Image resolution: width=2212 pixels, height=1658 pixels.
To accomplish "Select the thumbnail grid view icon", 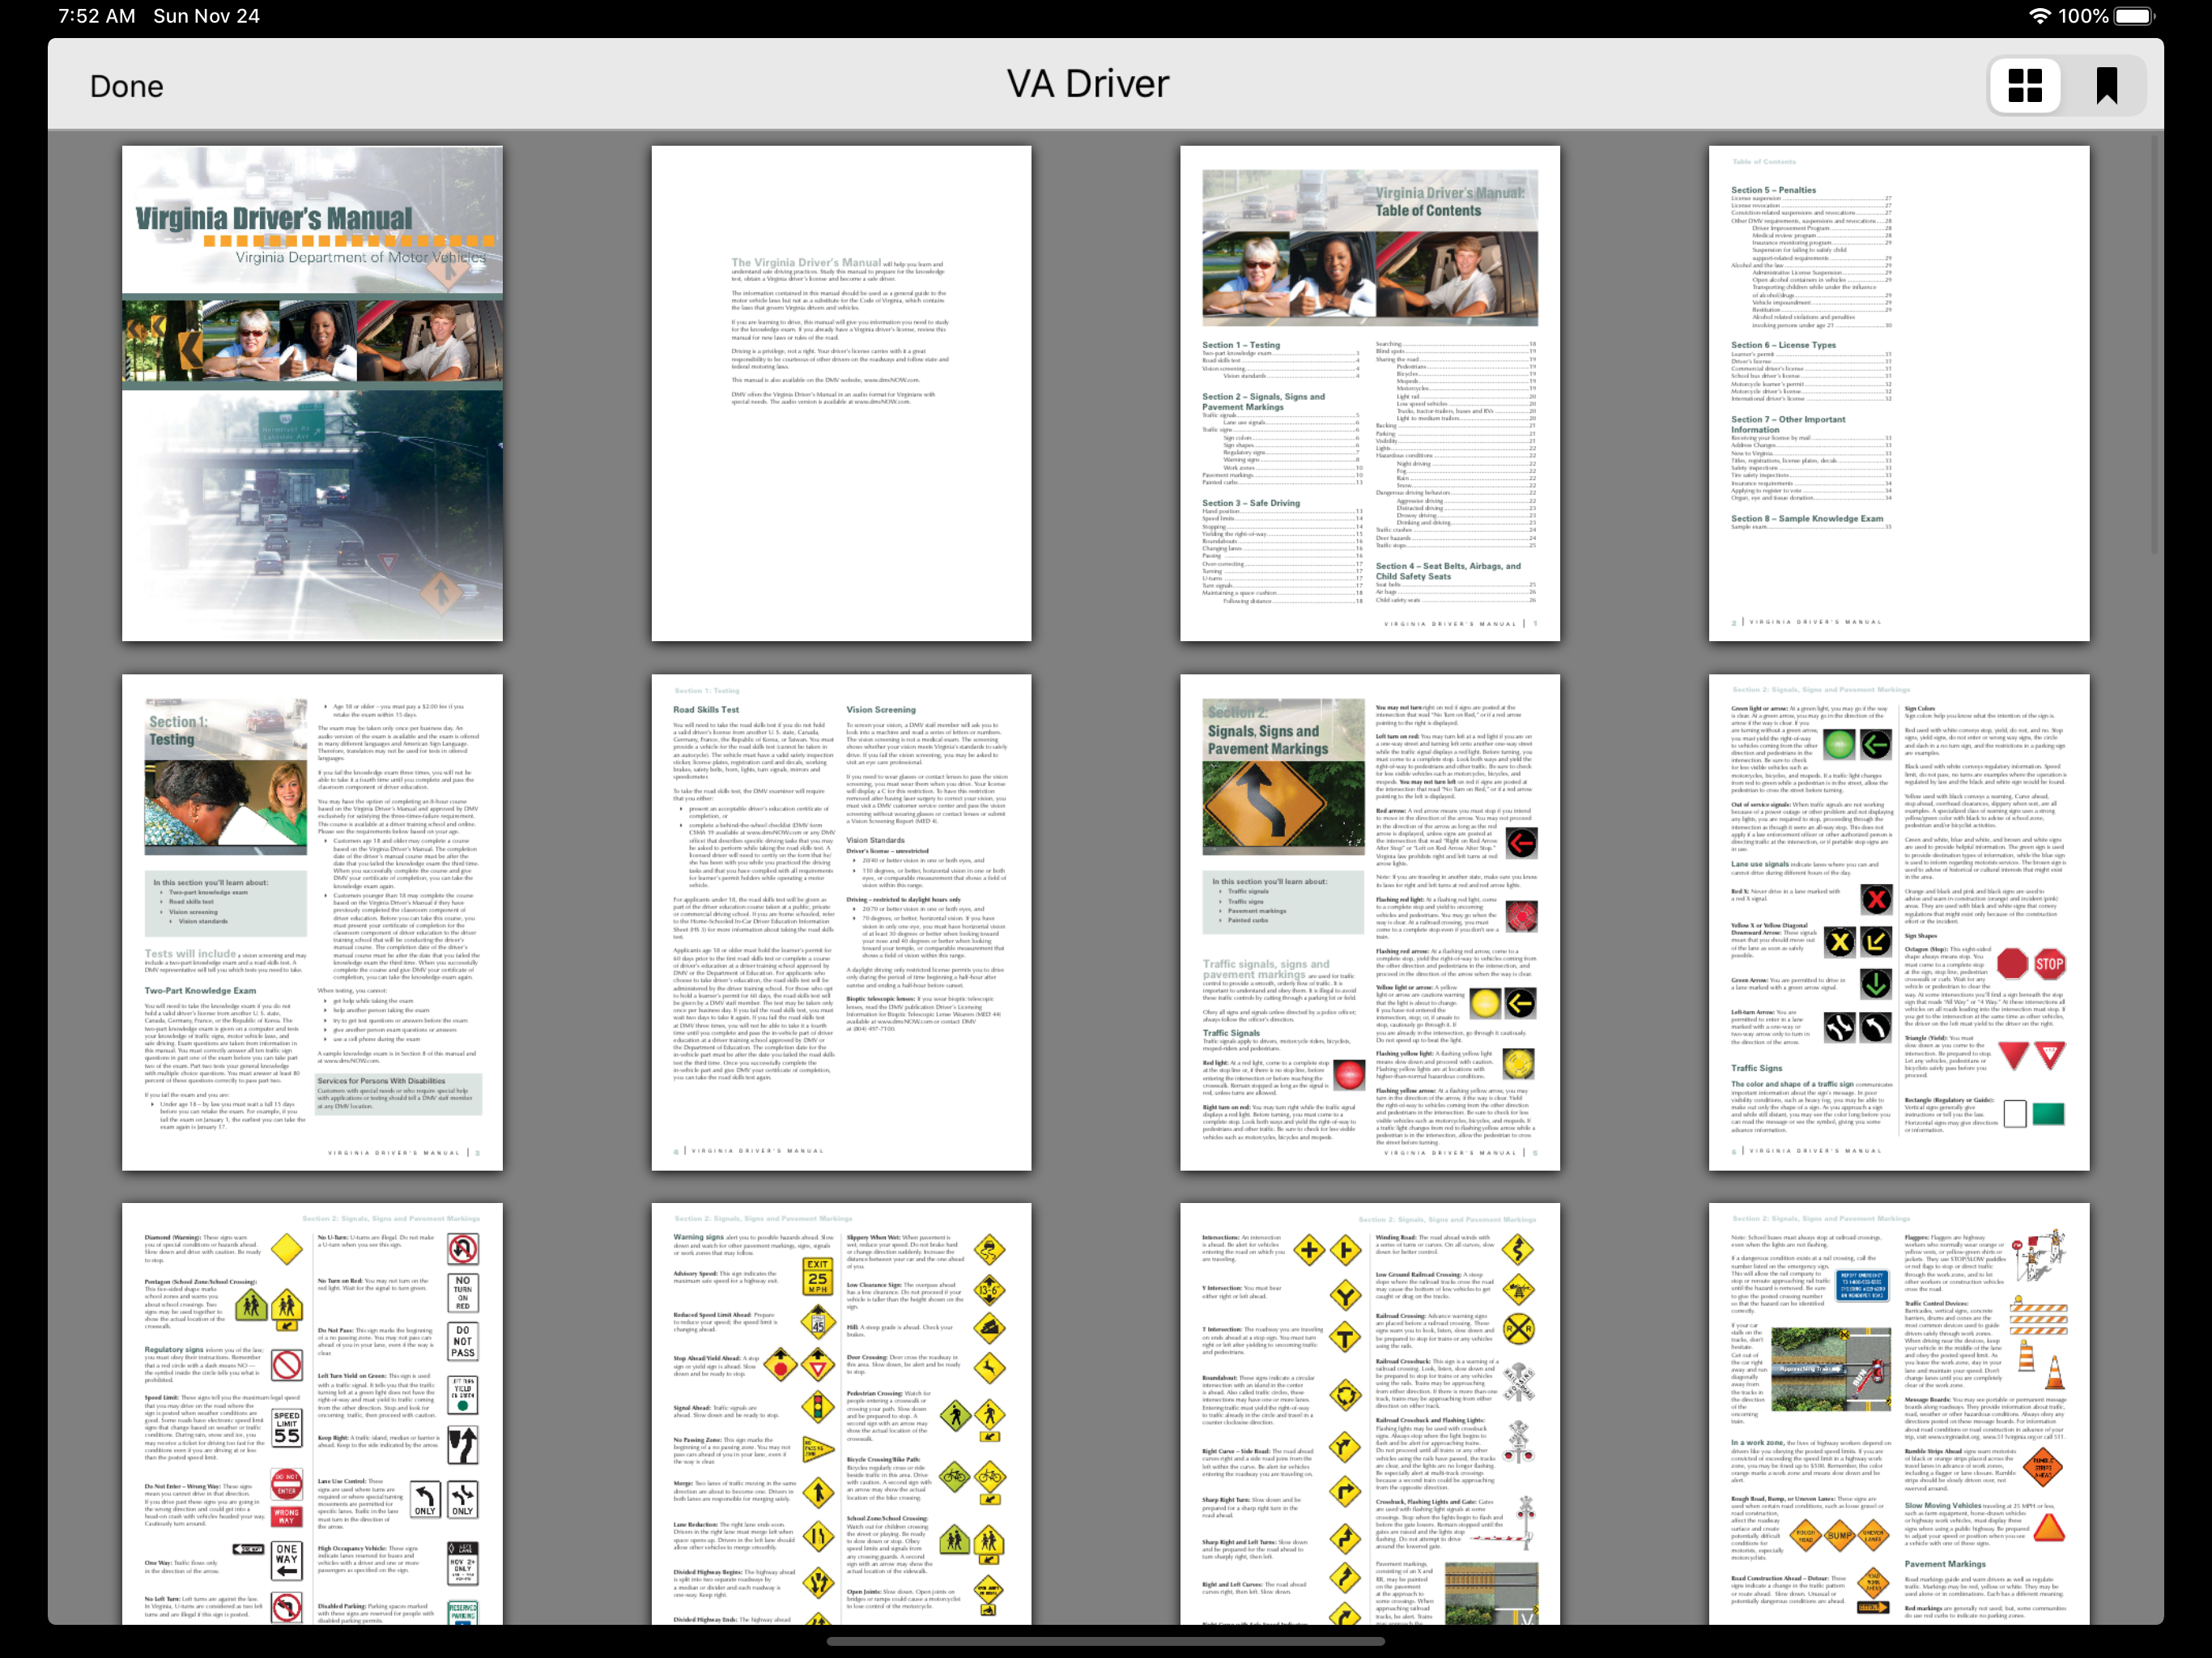I will pos(2025,86).
